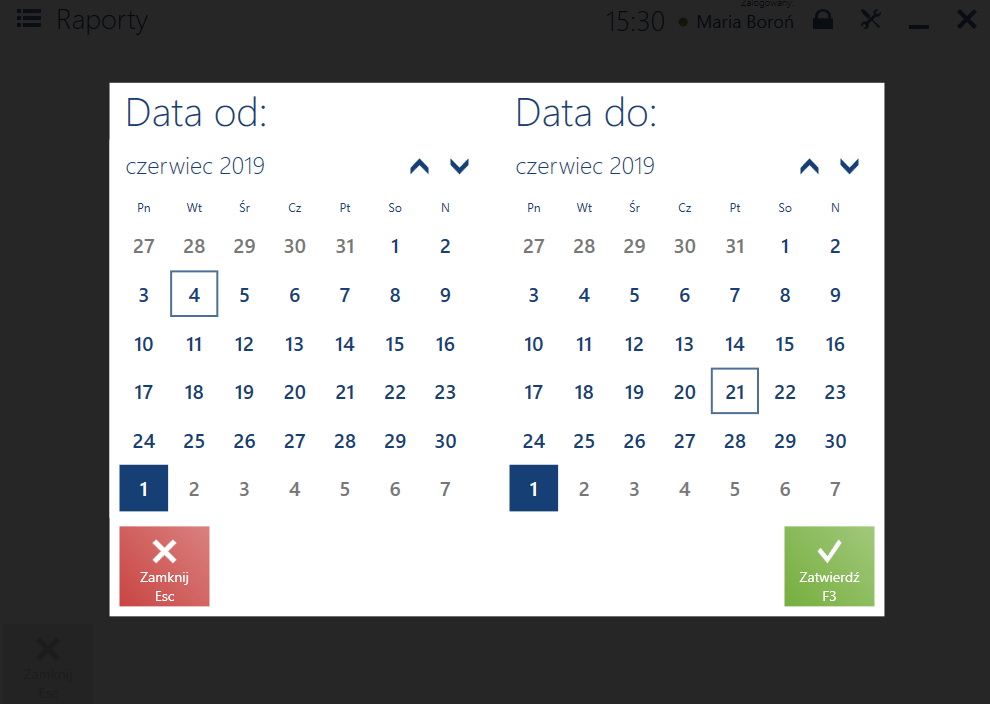Viewport: 990px width, 704px height.
Task: Confirm dates with Zatwierdź F3 button
Action: (829, 566)
